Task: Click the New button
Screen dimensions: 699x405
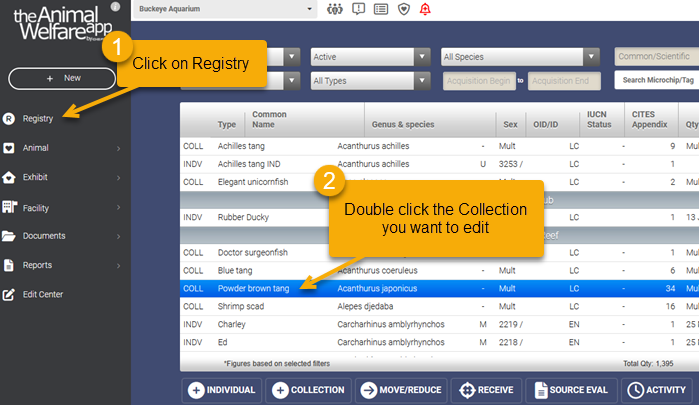Action: 62,79
